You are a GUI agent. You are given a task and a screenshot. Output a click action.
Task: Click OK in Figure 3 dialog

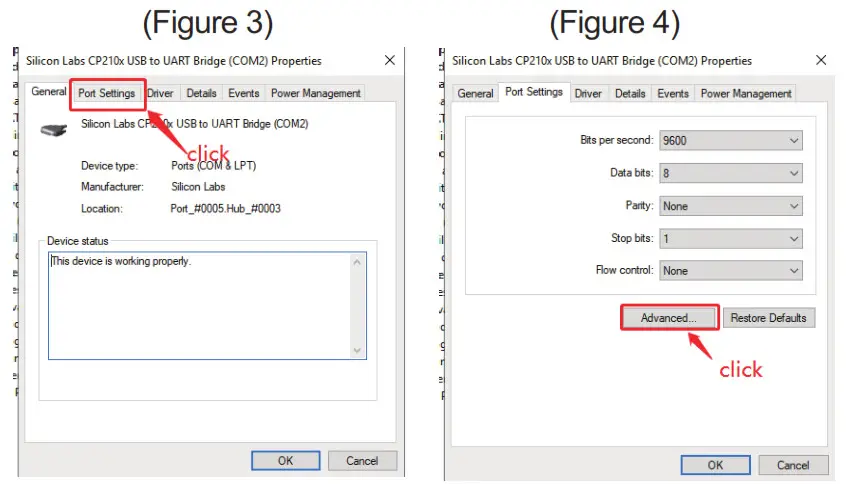pos(285,461)
